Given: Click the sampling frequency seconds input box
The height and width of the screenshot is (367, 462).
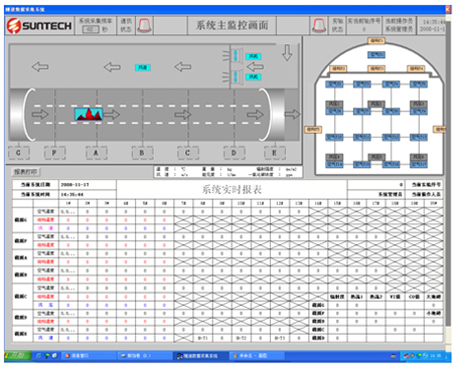Looking at the screenshot, I should (x=91, y=29).
